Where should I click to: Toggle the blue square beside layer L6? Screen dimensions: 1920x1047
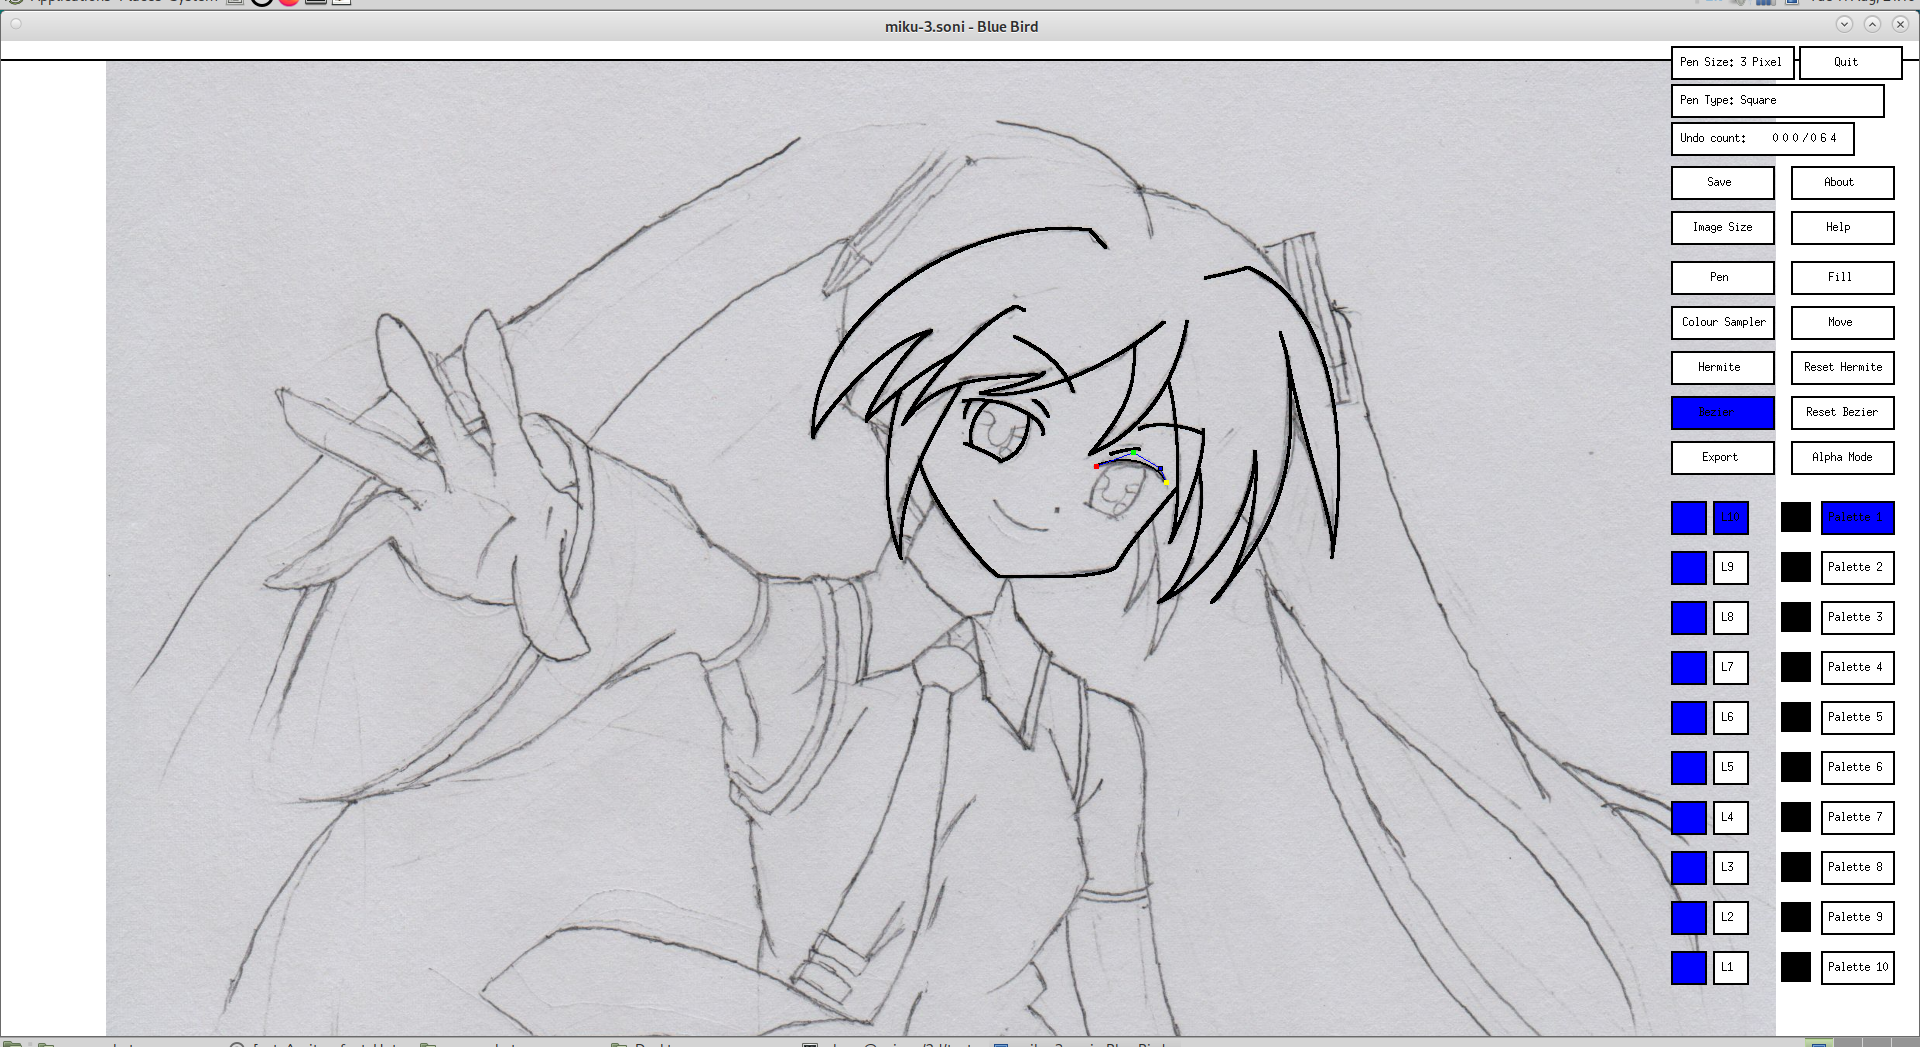(1689, 718)
